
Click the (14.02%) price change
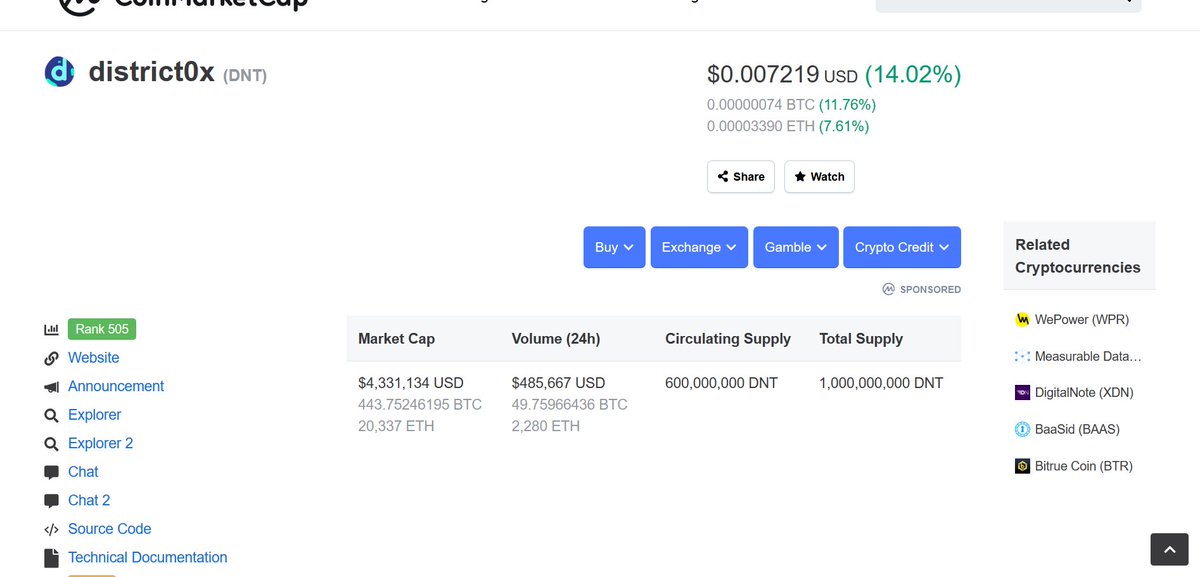(x=913, y=75)
